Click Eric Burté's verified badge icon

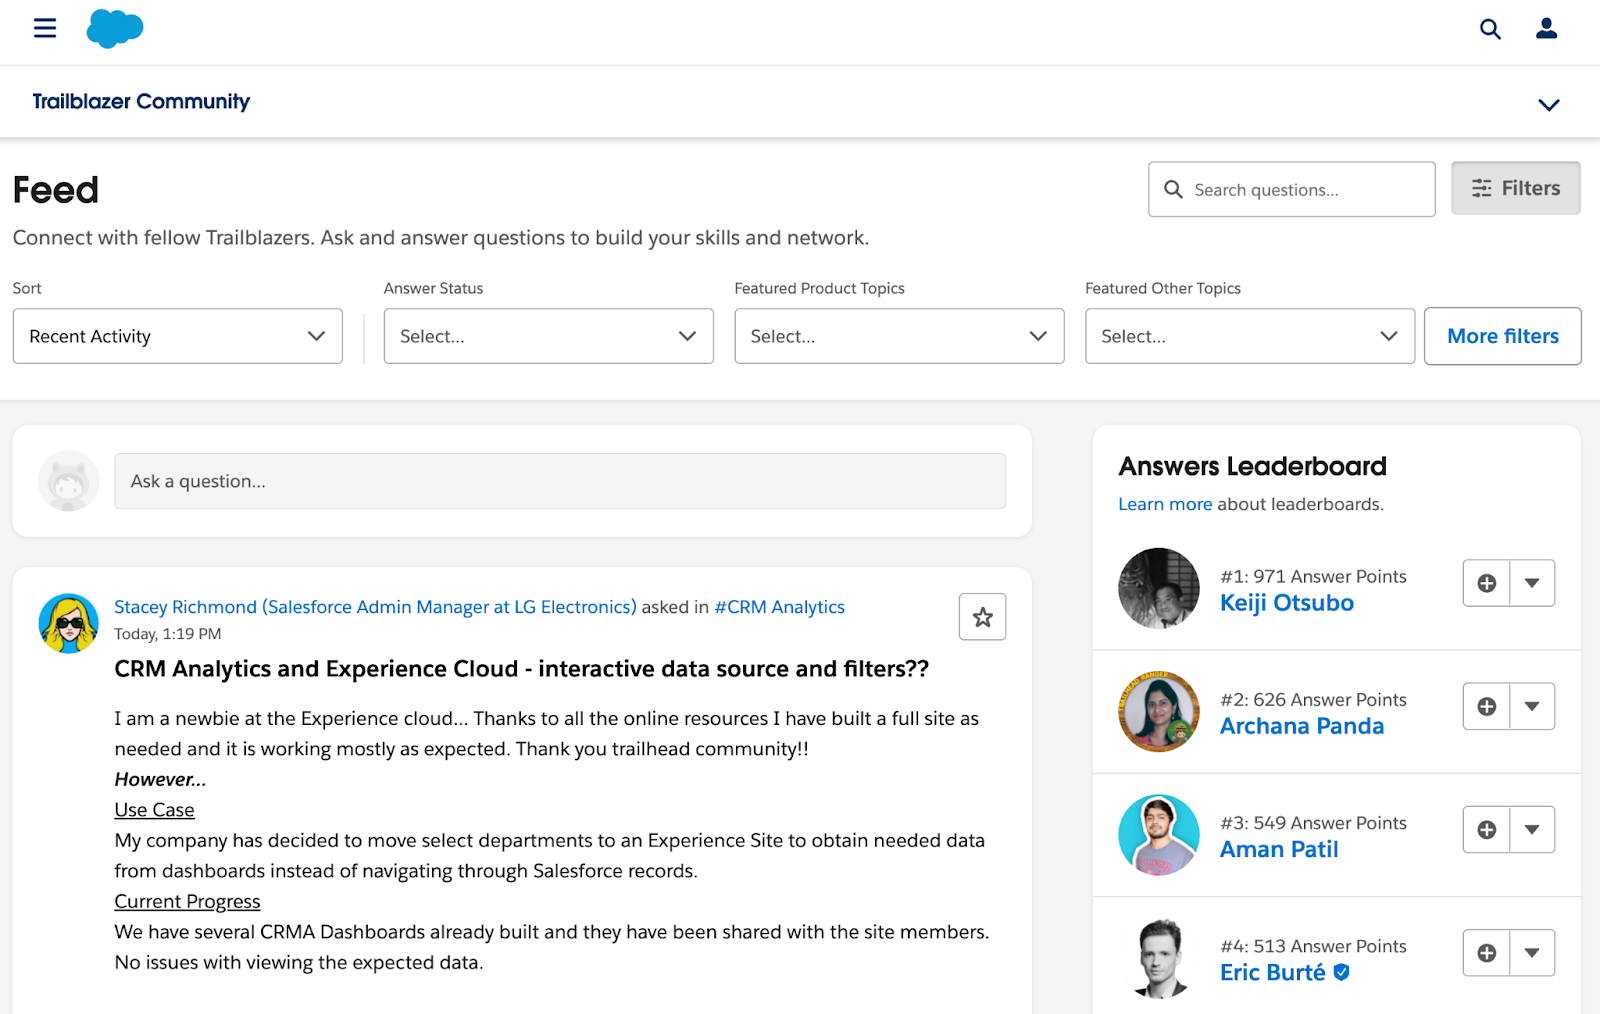point(1342,972)
